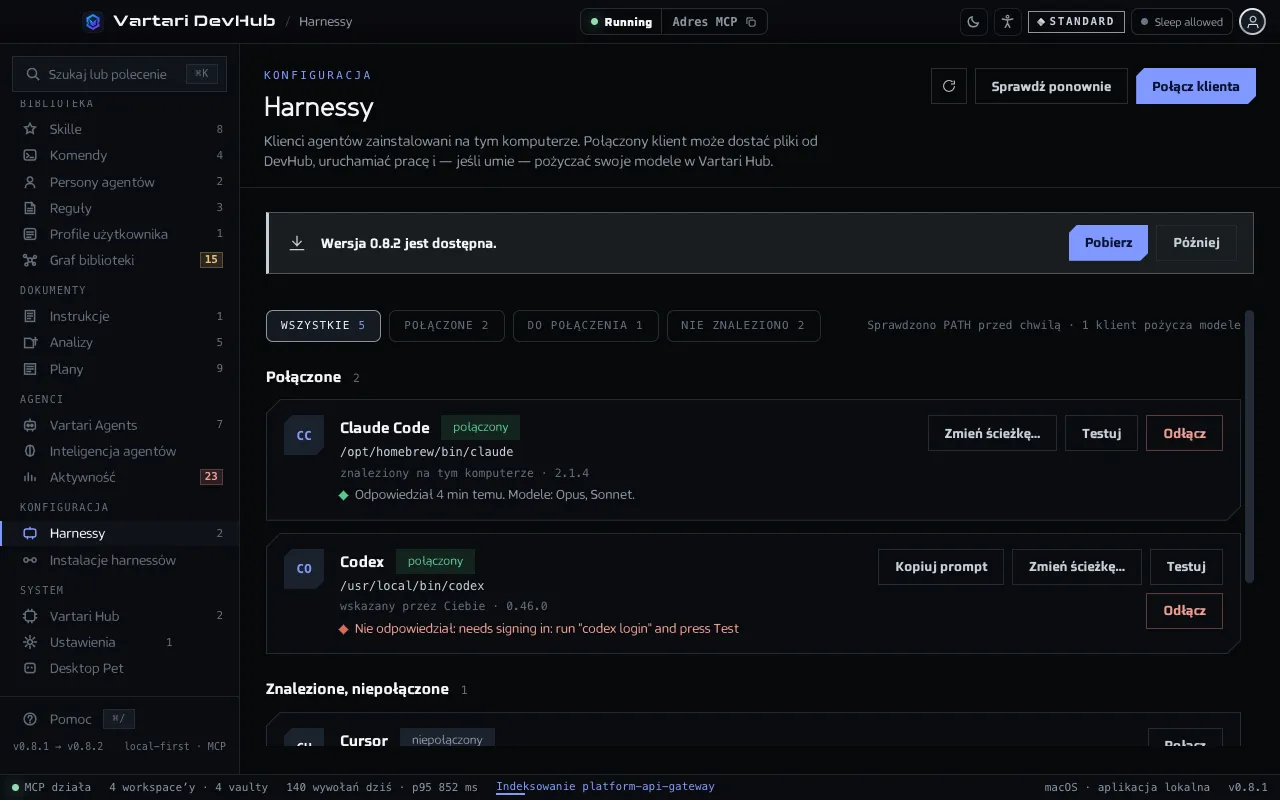1280x800 pixels.
Task: Click the Sprawdź ponownie button
Action: tap(1051, 86)
